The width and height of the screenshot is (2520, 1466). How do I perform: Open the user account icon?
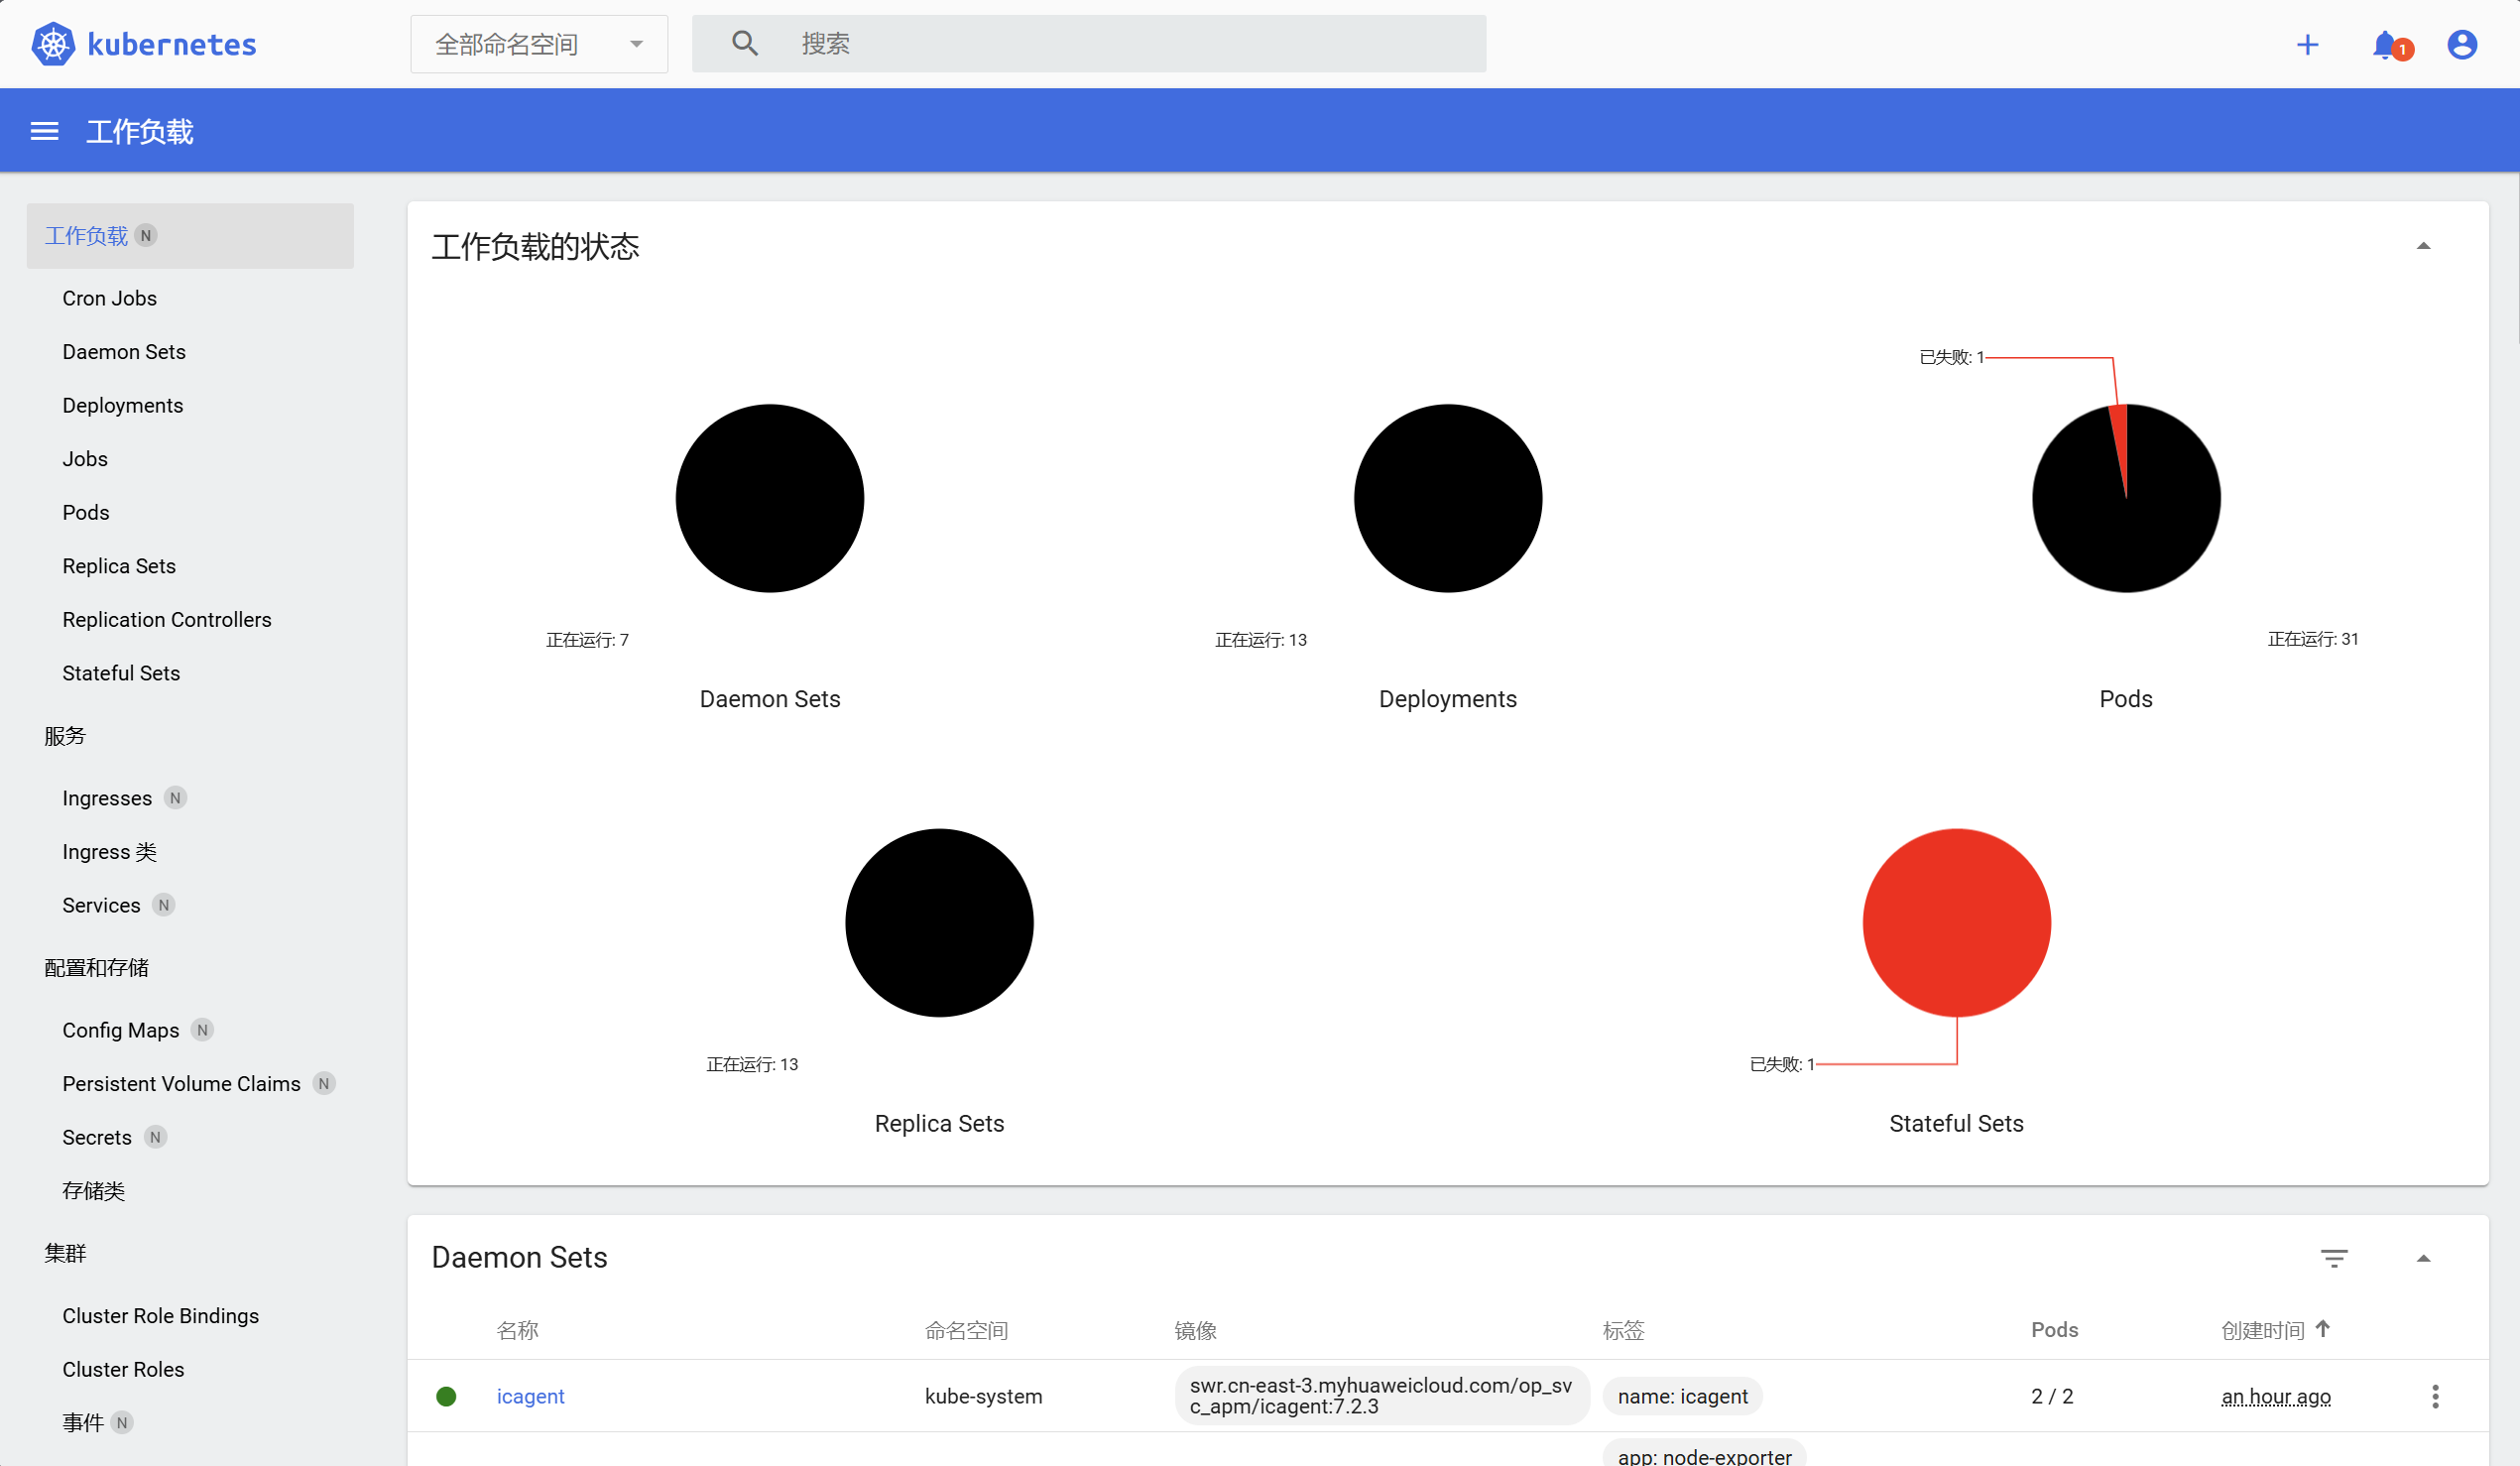2461,44
